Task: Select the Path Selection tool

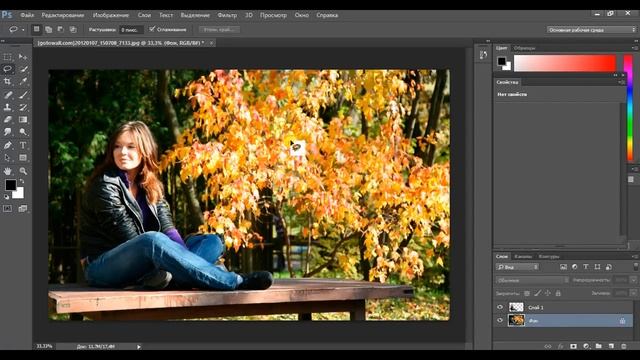Action: tap(7, 158)
